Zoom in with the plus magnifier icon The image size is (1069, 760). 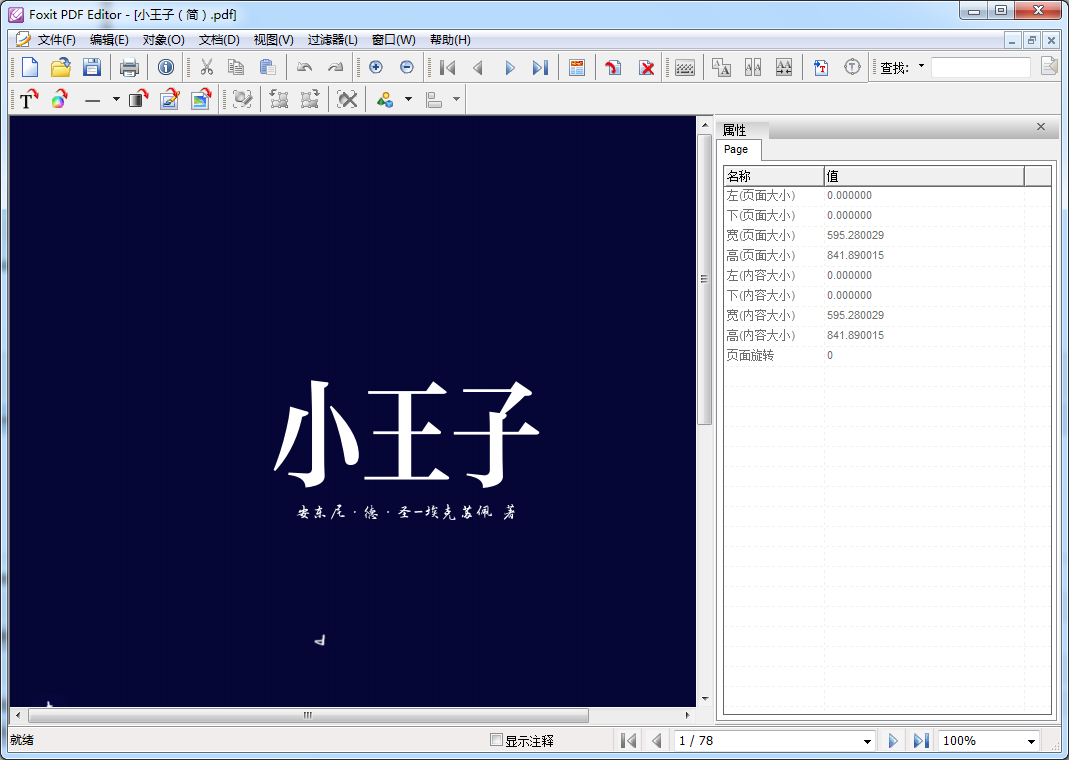pos(376,68)
